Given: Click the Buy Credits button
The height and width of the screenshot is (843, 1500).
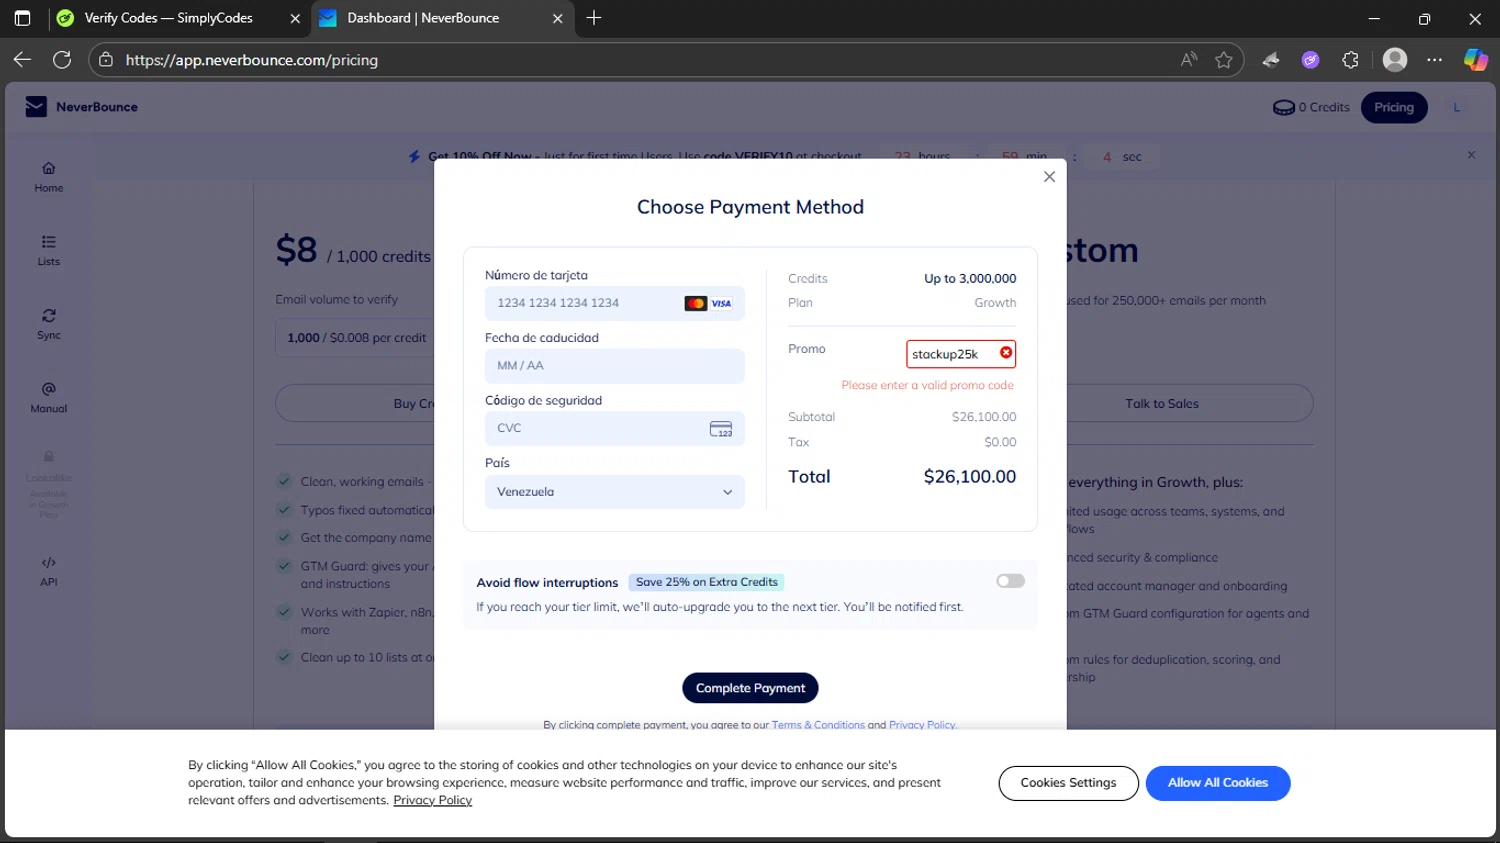Looking at the screenshot, I should pos(355,403).
